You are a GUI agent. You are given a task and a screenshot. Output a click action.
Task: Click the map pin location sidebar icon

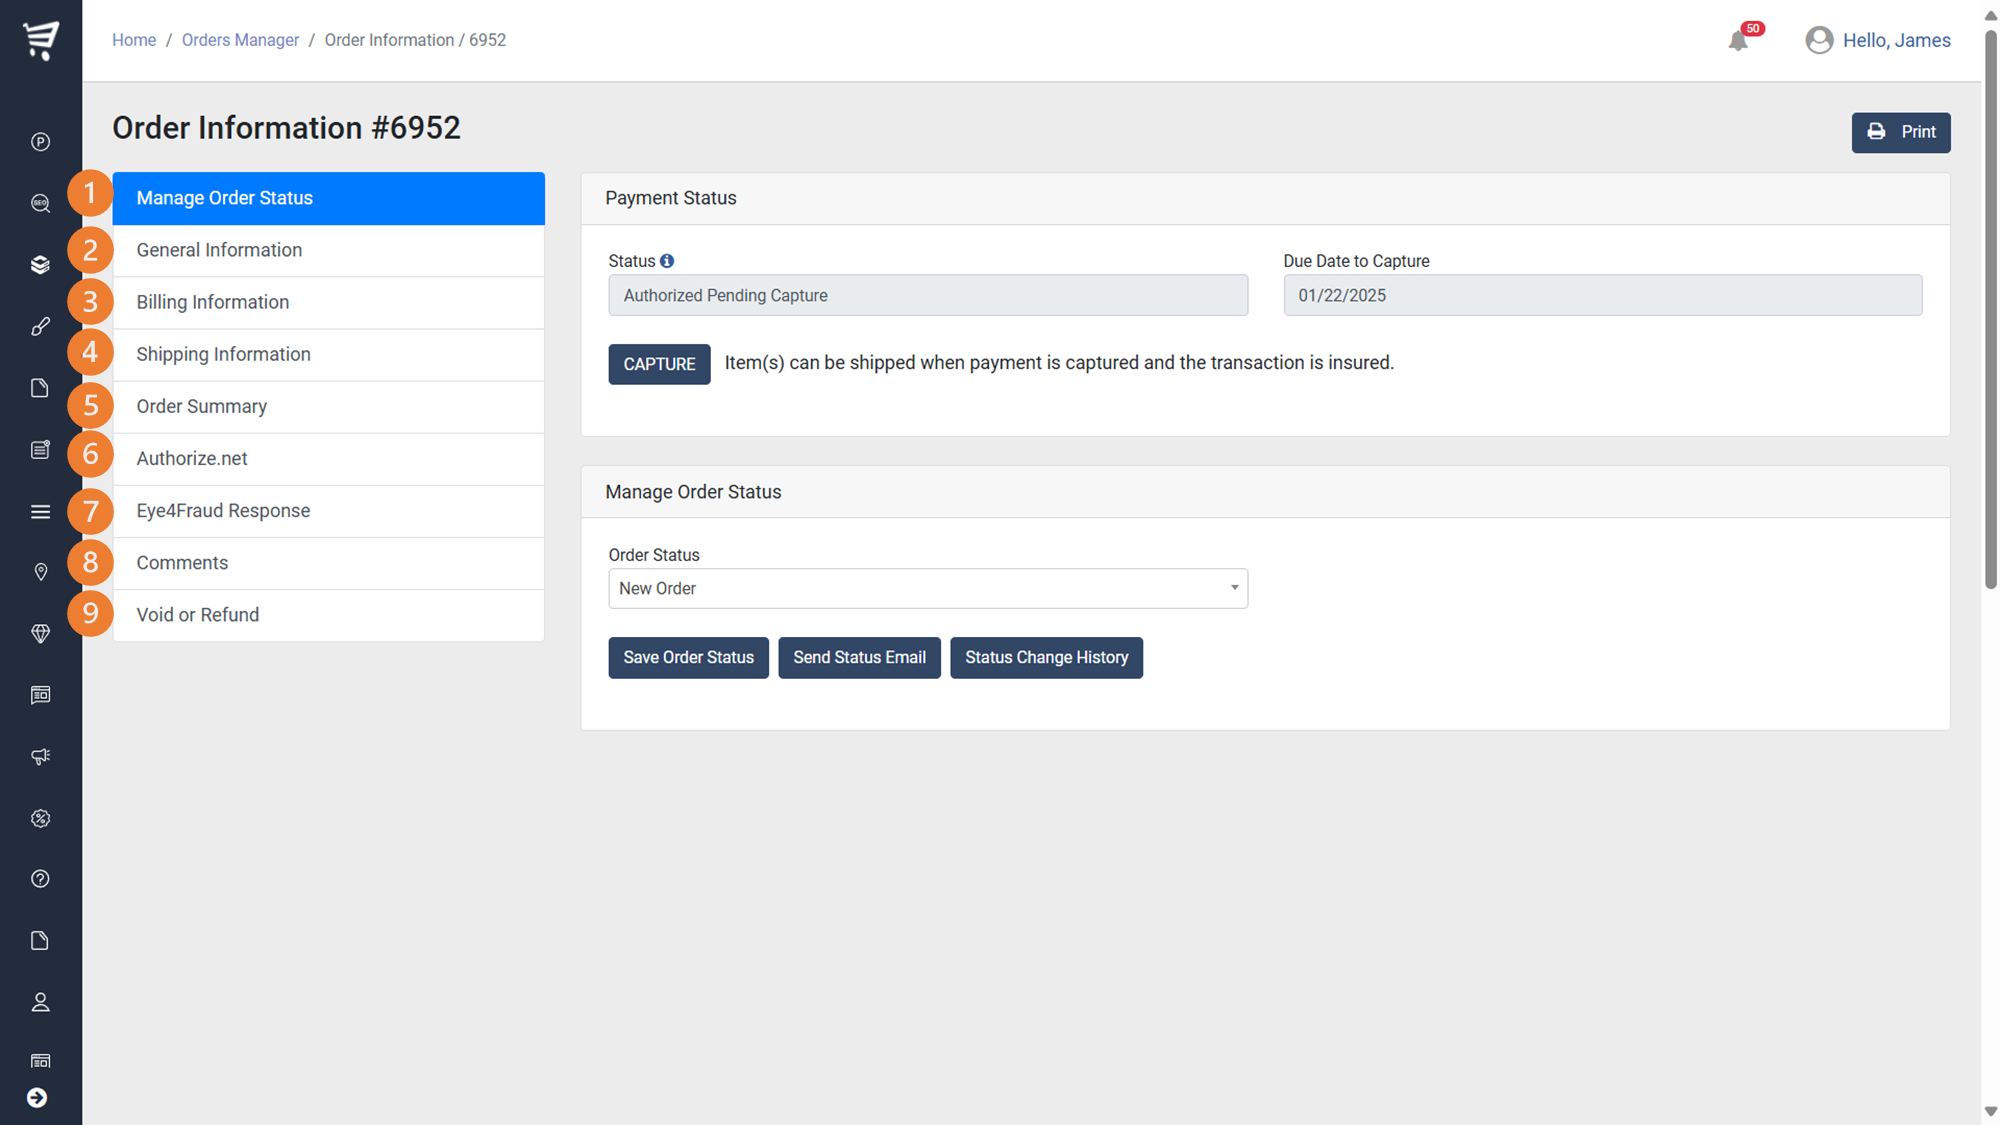pyautogui.click(x=40, y=572)
